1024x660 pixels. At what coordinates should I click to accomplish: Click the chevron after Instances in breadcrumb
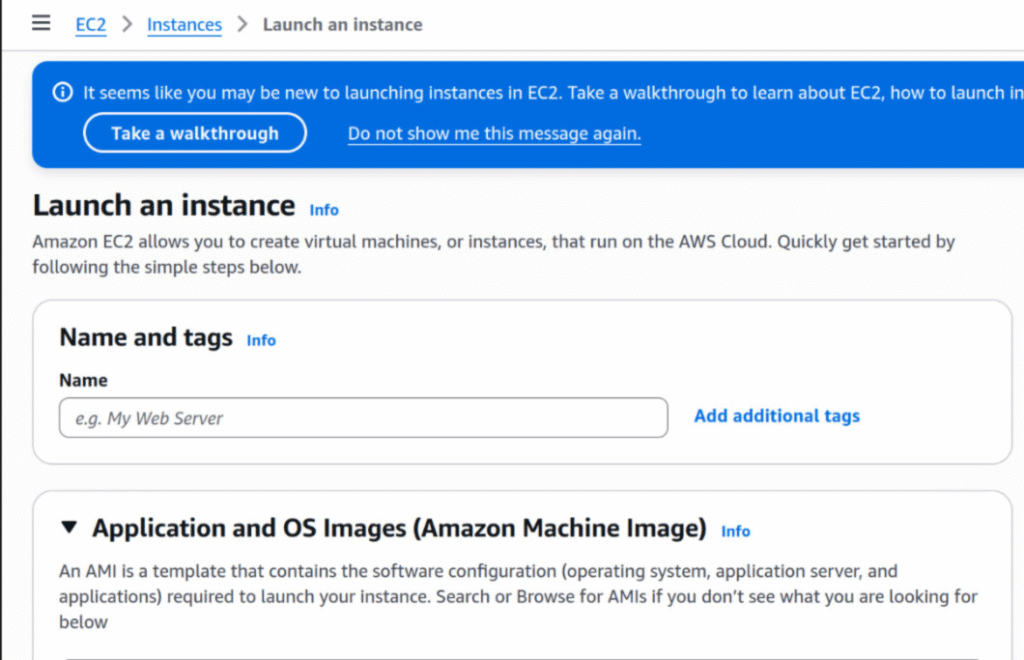(x=242, y=24)
